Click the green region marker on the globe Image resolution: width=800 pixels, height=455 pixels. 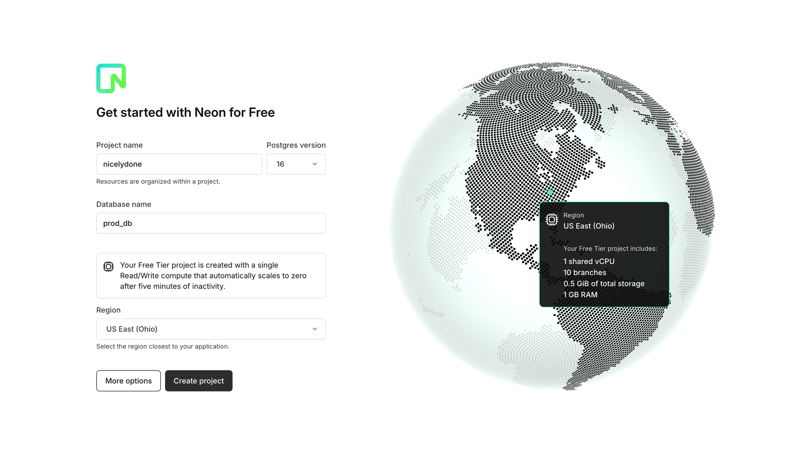[550, 192]
